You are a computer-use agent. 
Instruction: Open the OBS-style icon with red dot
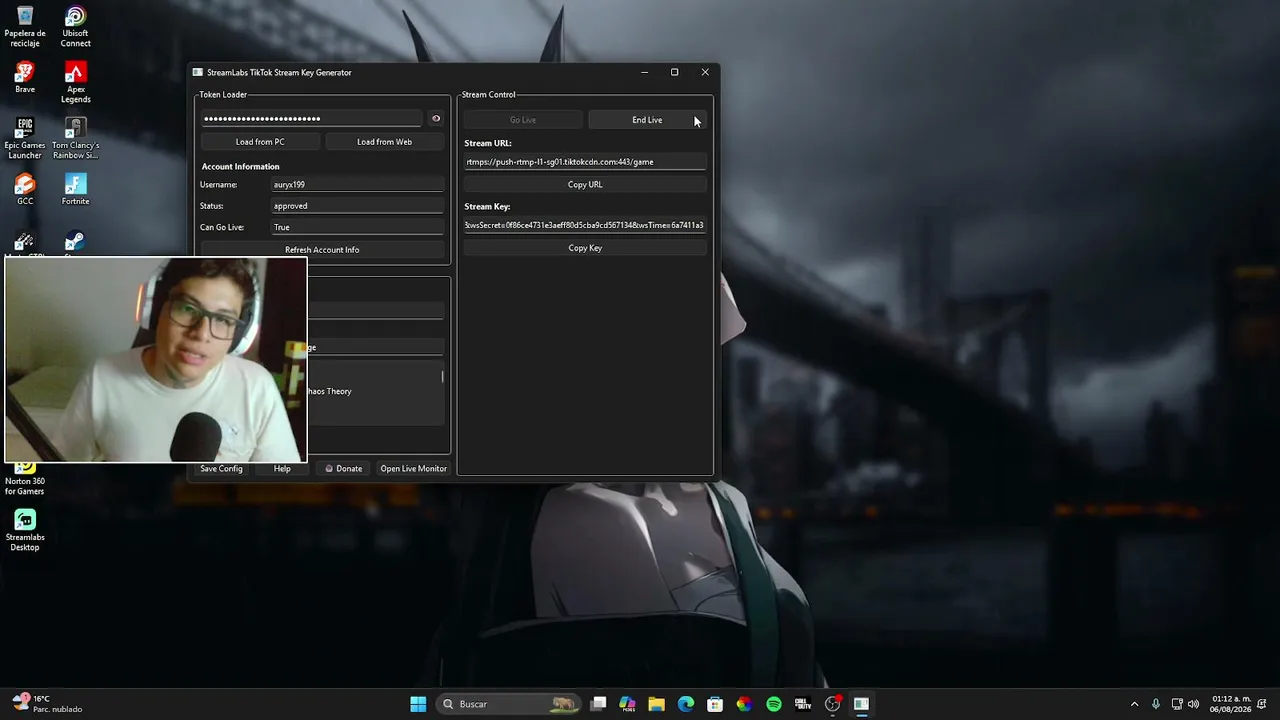(832, 704)
